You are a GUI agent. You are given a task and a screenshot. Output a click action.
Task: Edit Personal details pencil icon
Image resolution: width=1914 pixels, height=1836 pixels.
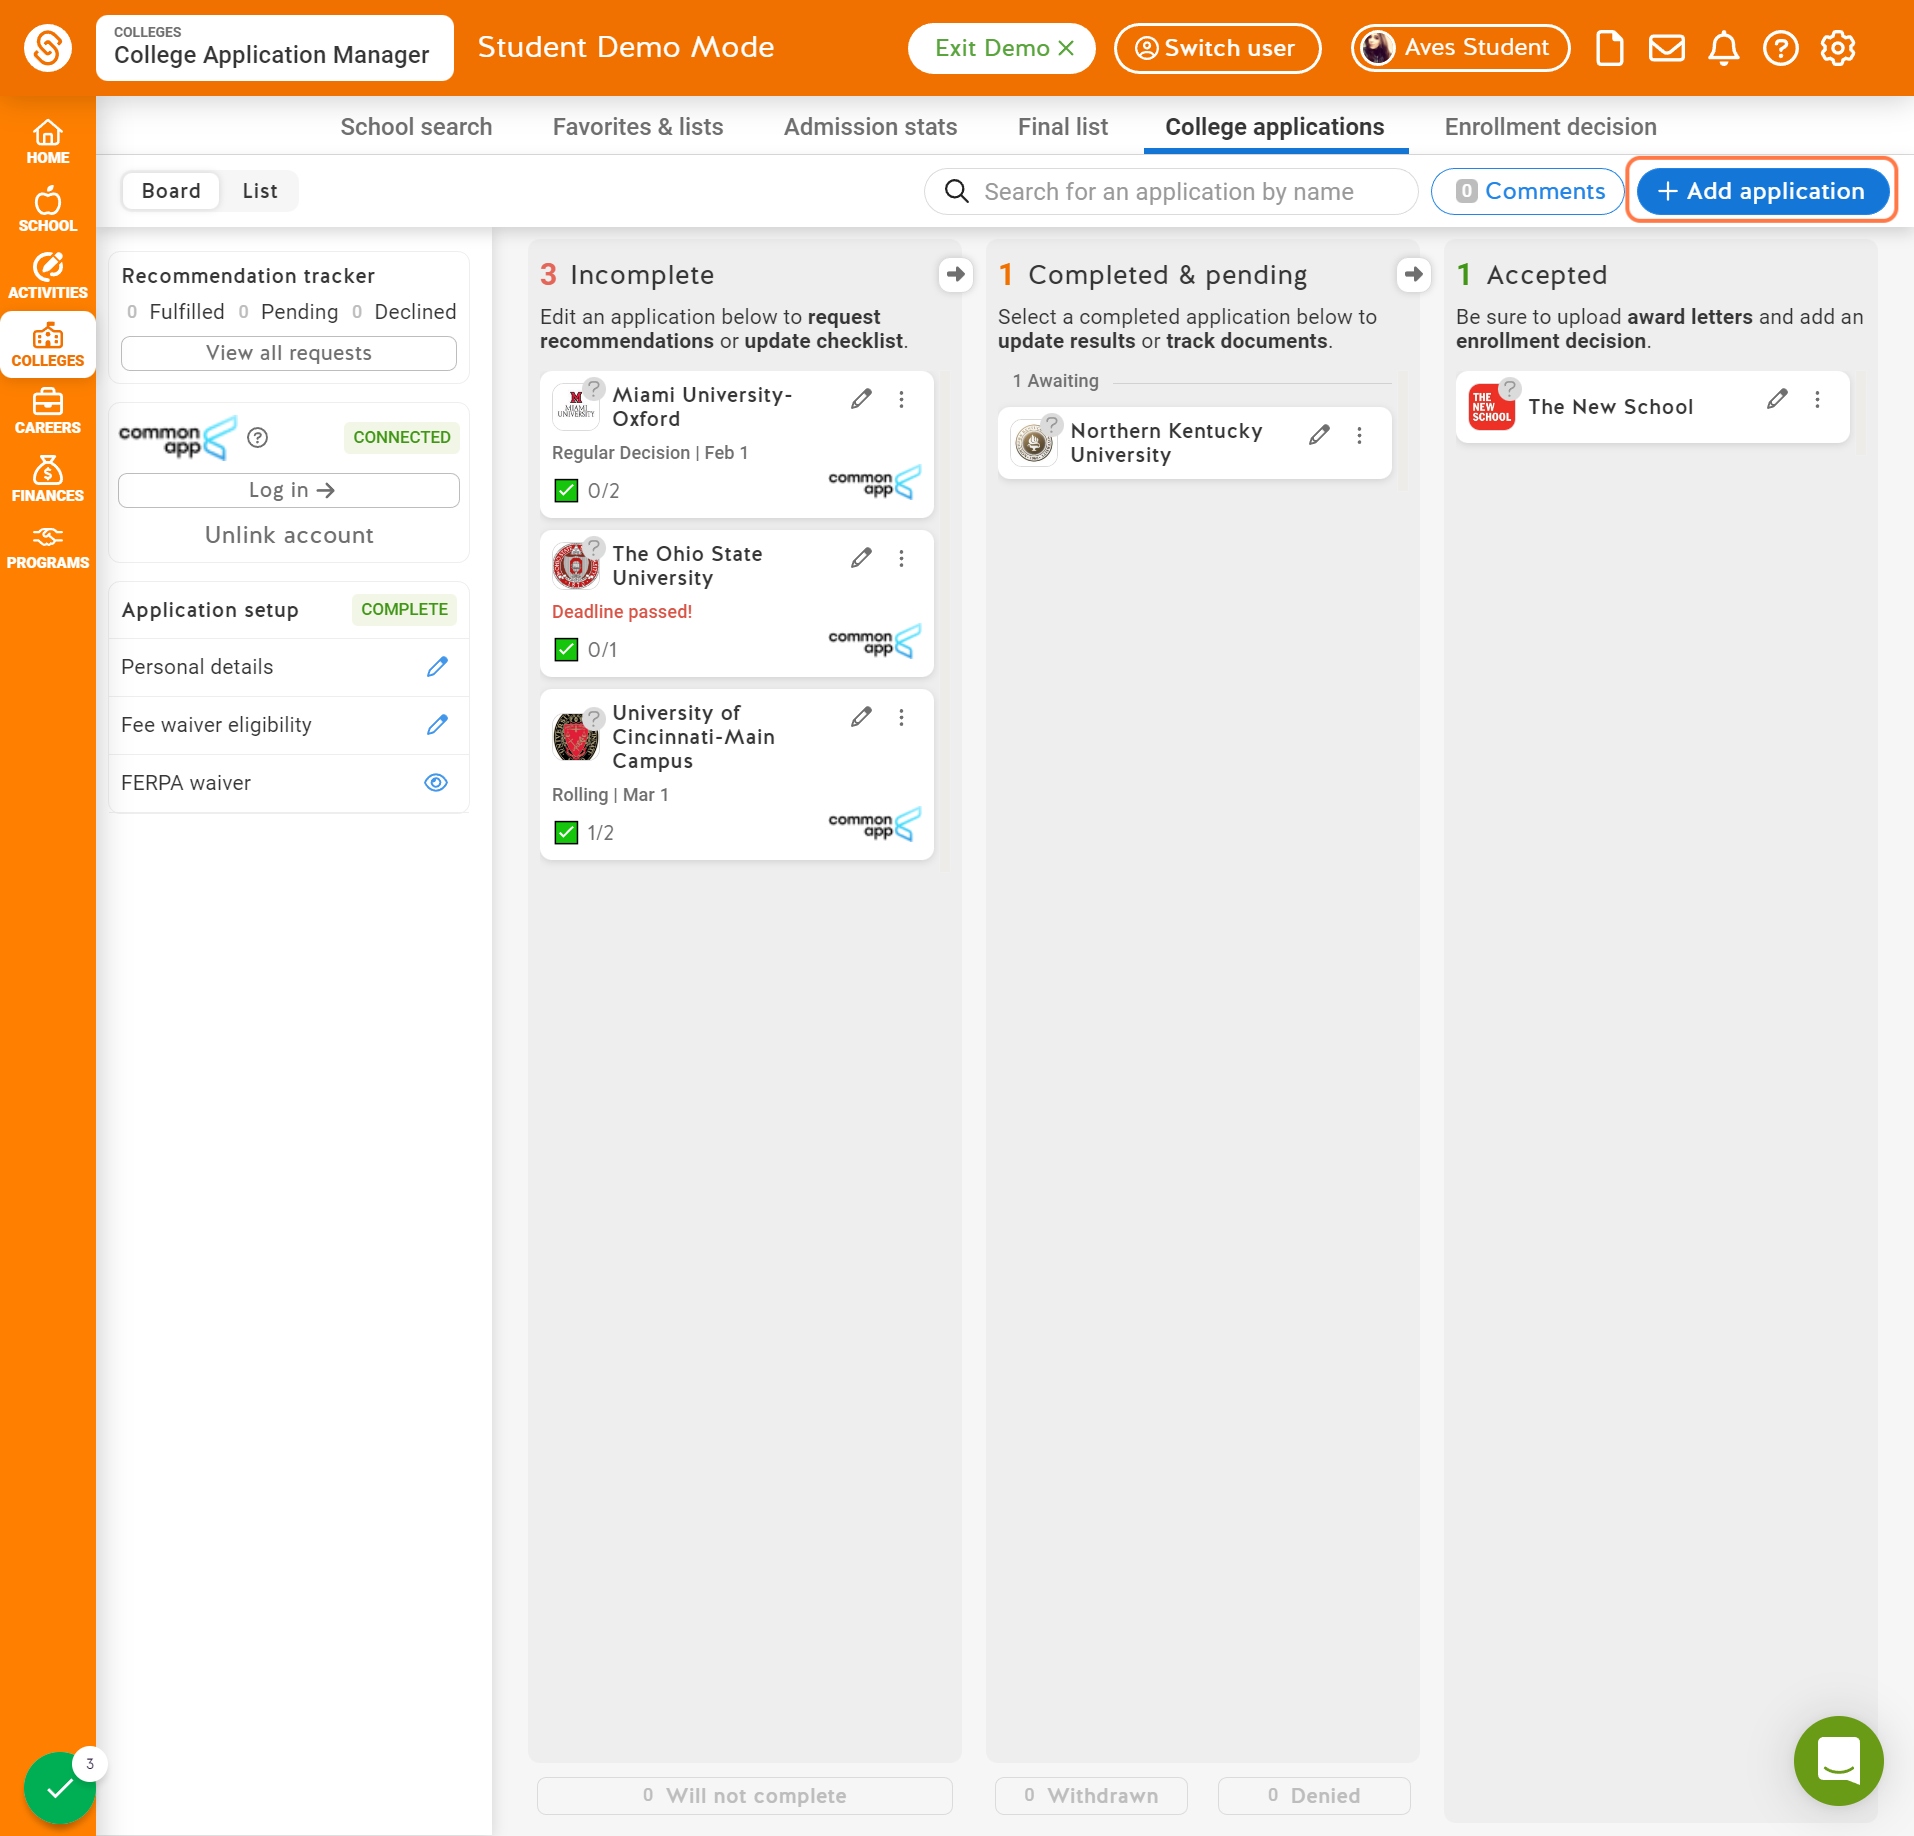[437, 667]
